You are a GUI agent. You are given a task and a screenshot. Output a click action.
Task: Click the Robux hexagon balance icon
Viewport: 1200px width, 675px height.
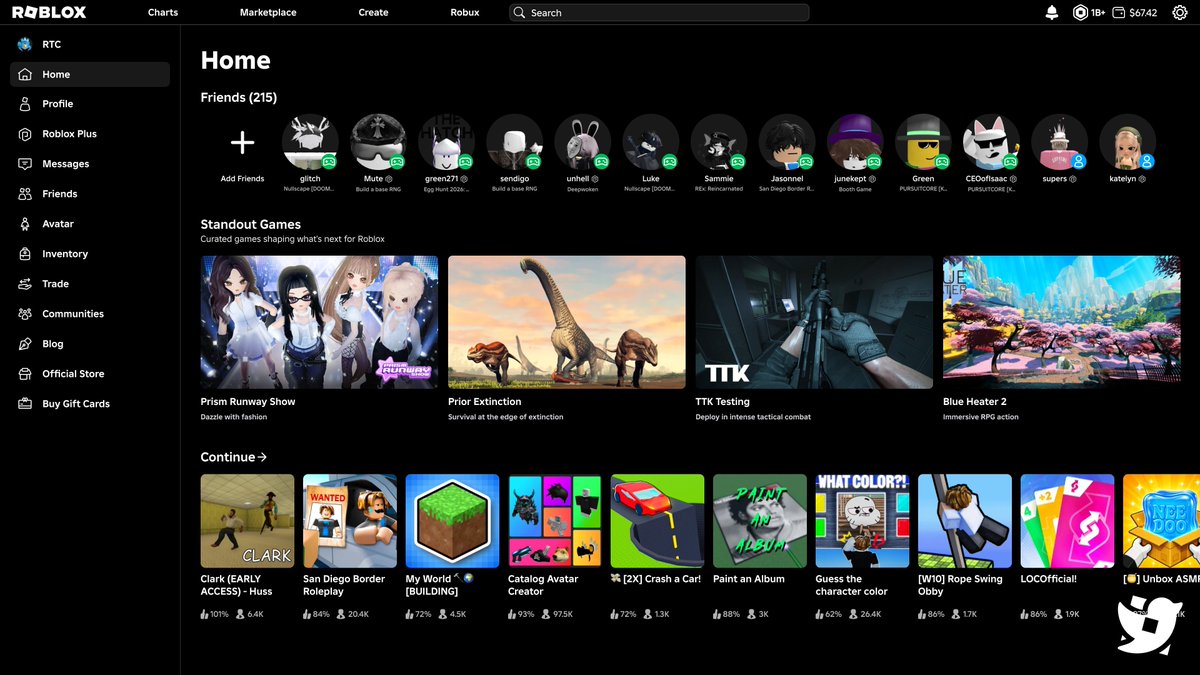tap(1080, 13)
